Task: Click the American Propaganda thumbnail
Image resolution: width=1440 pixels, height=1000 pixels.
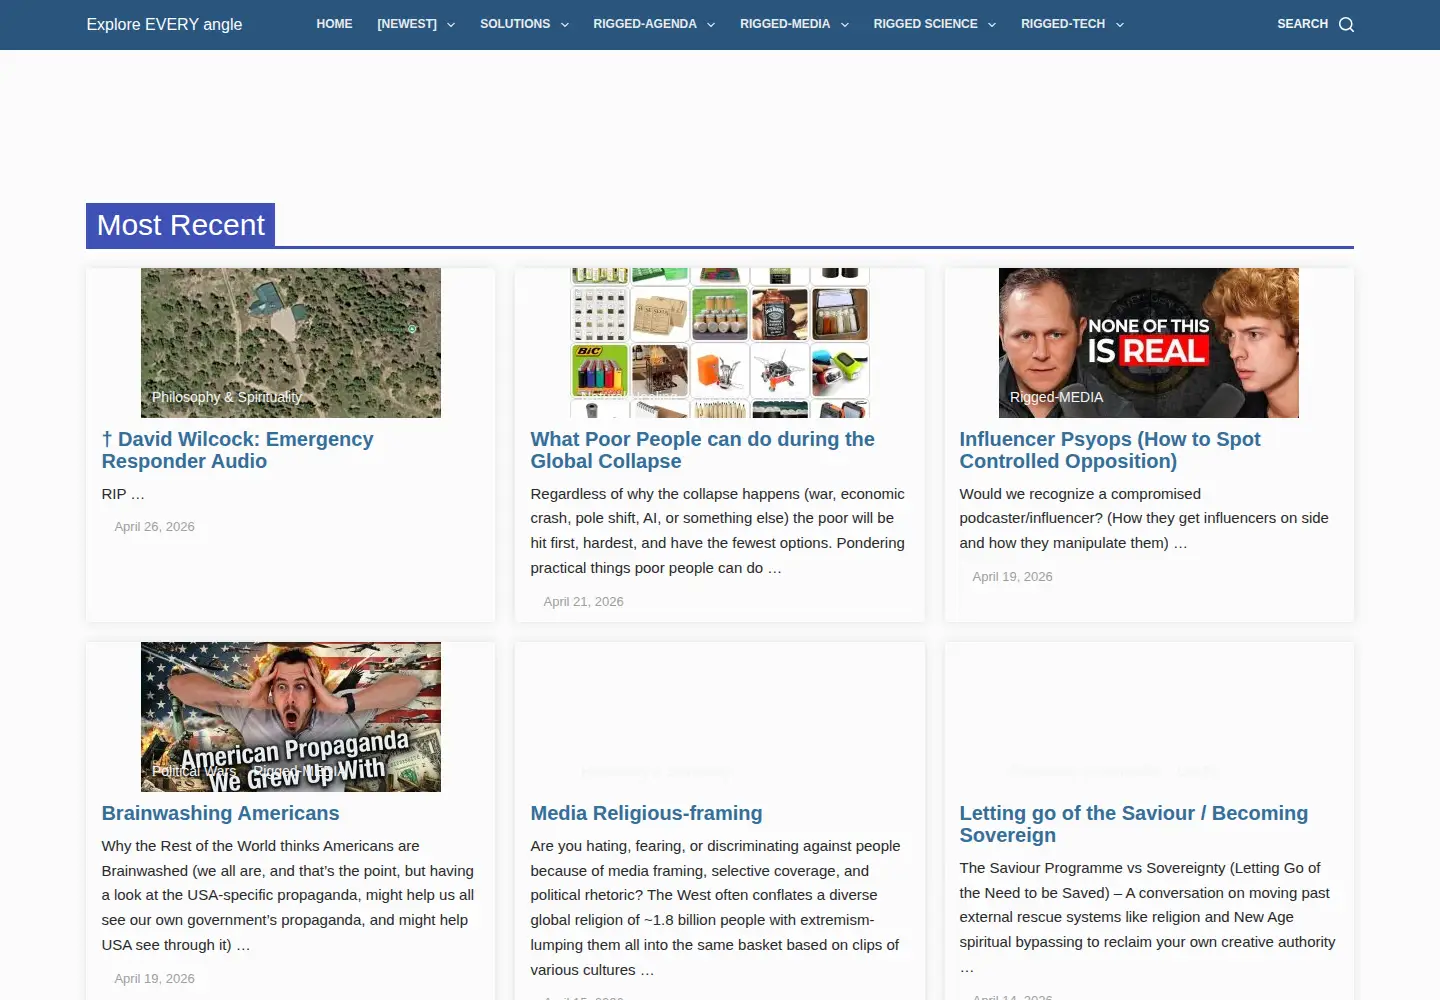Action: click(x=291, y=717)
